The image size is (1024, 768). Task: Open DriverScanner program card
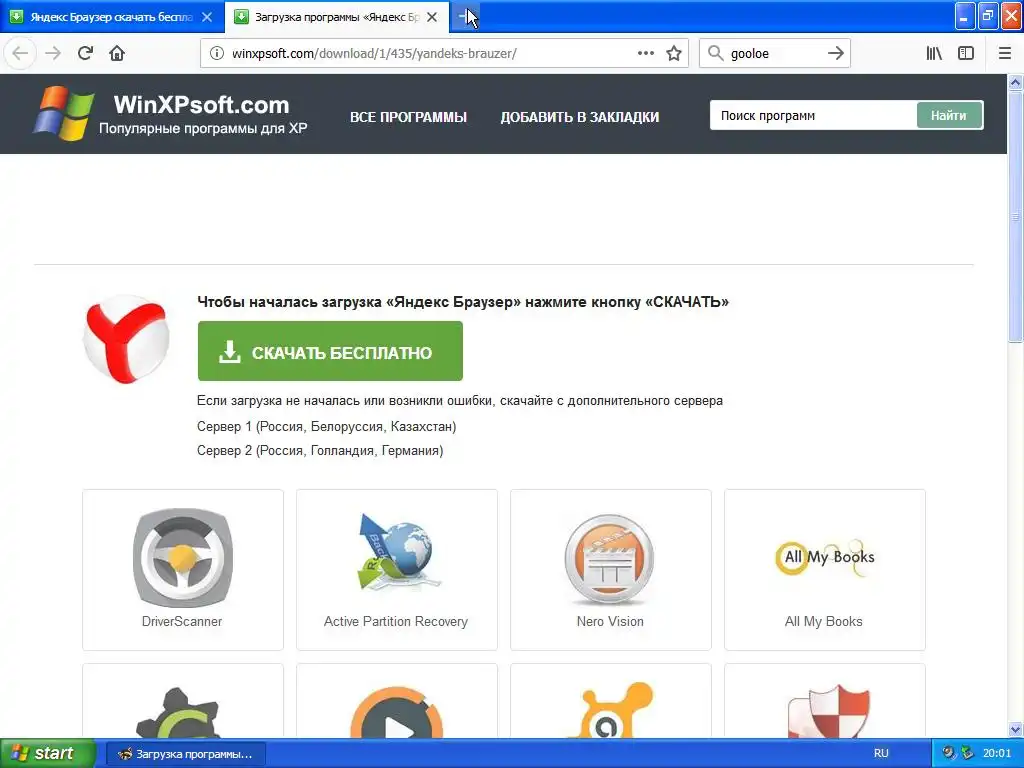(183, 569)
